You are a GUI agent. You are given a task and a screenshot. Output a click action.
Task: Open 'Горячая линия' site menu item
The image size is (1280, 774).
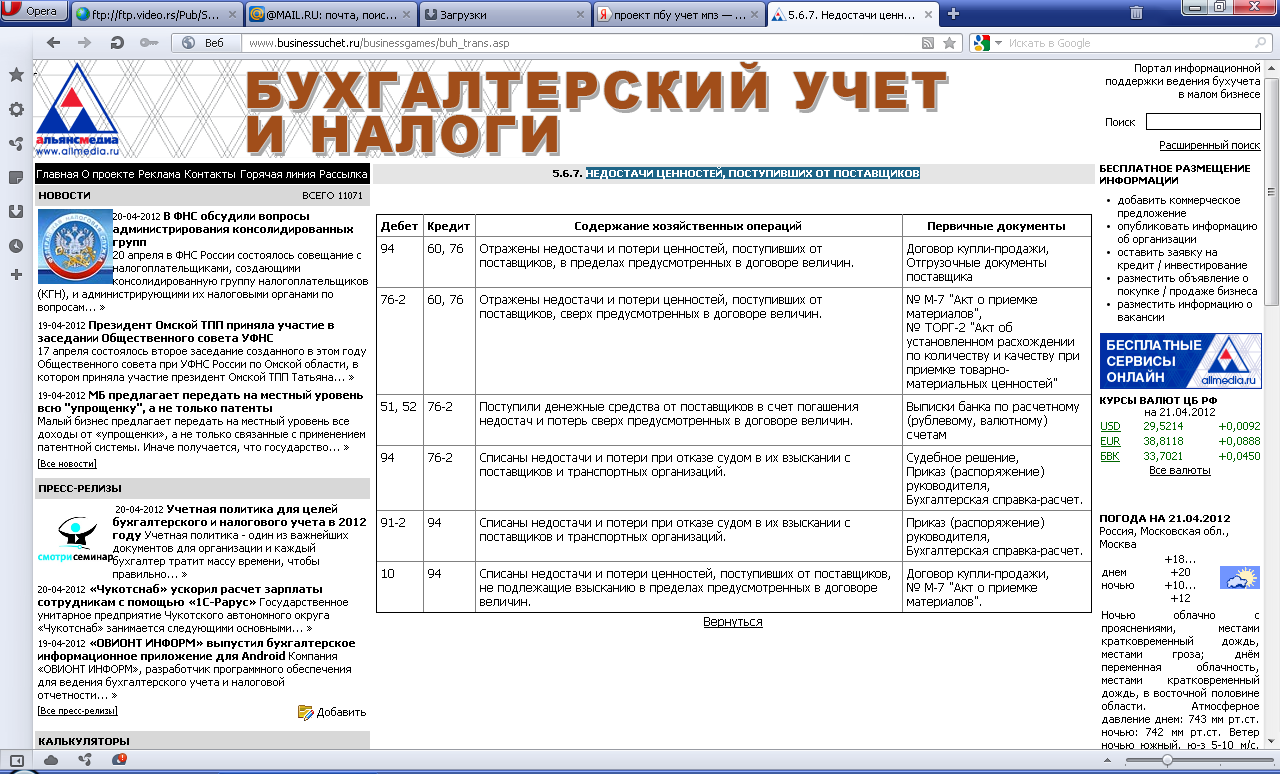click(277, 174)
